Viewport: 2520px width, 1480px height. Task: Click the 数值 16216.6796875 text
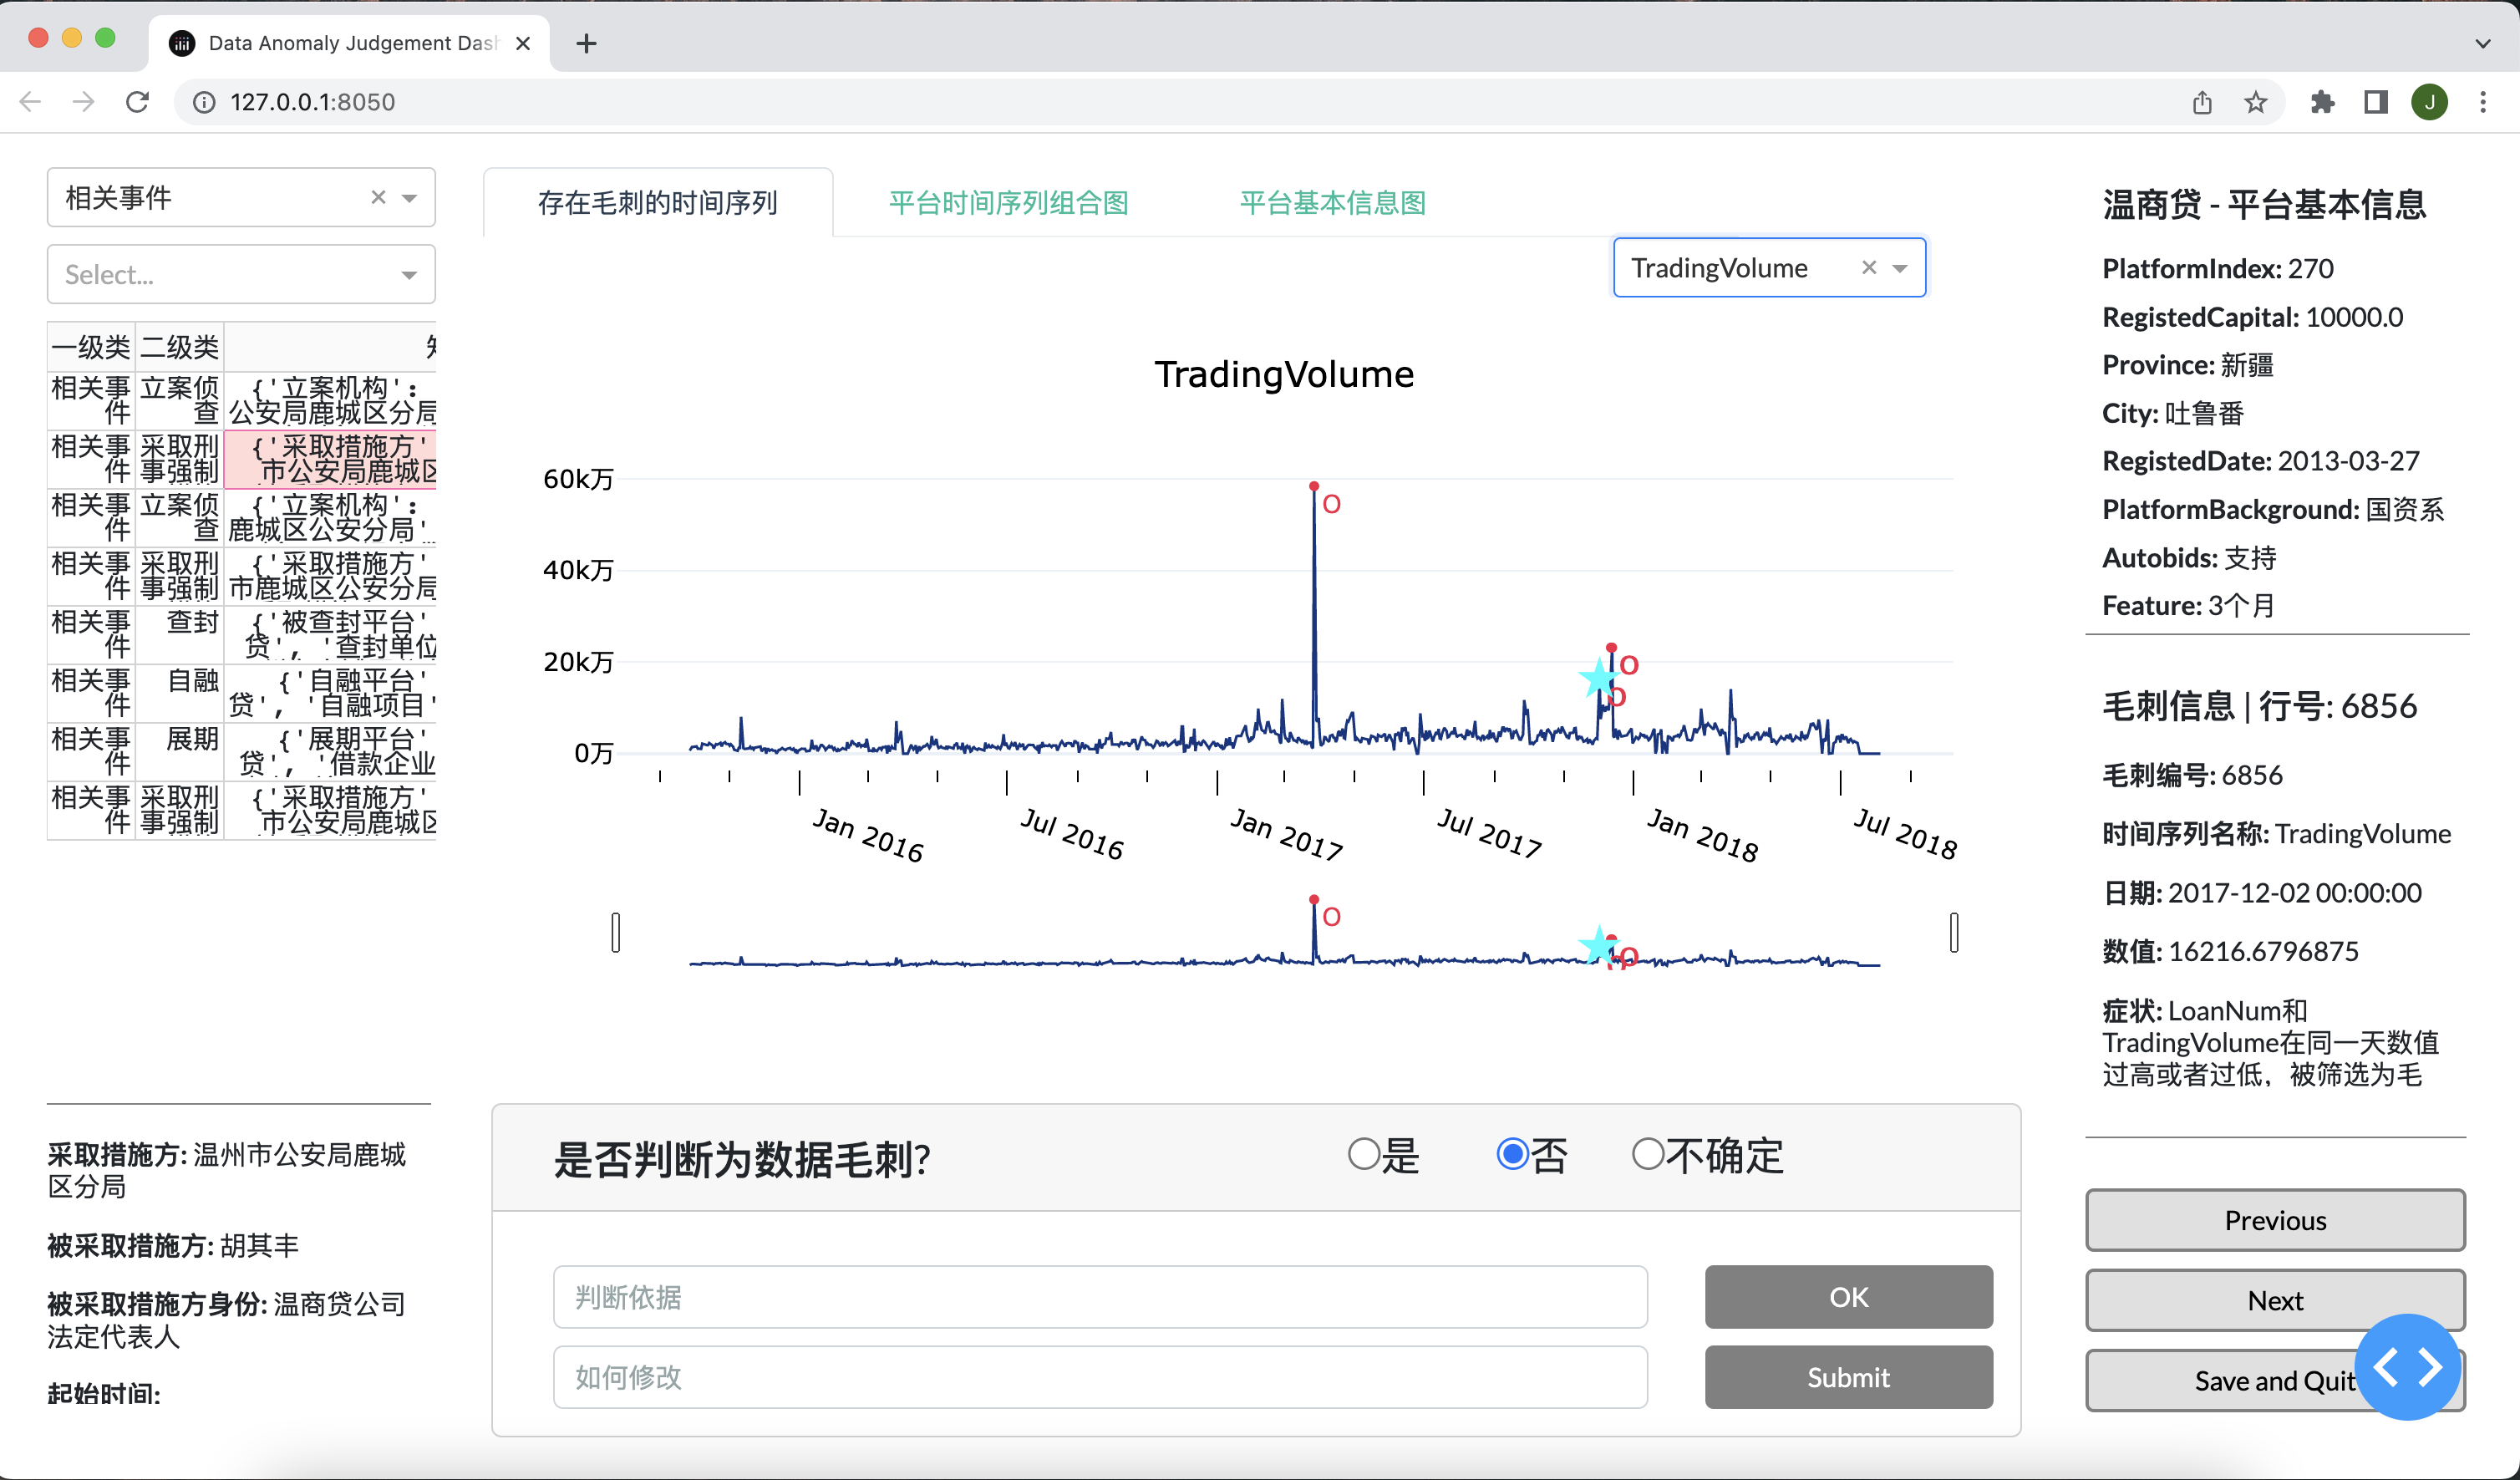click(2229, 951)
